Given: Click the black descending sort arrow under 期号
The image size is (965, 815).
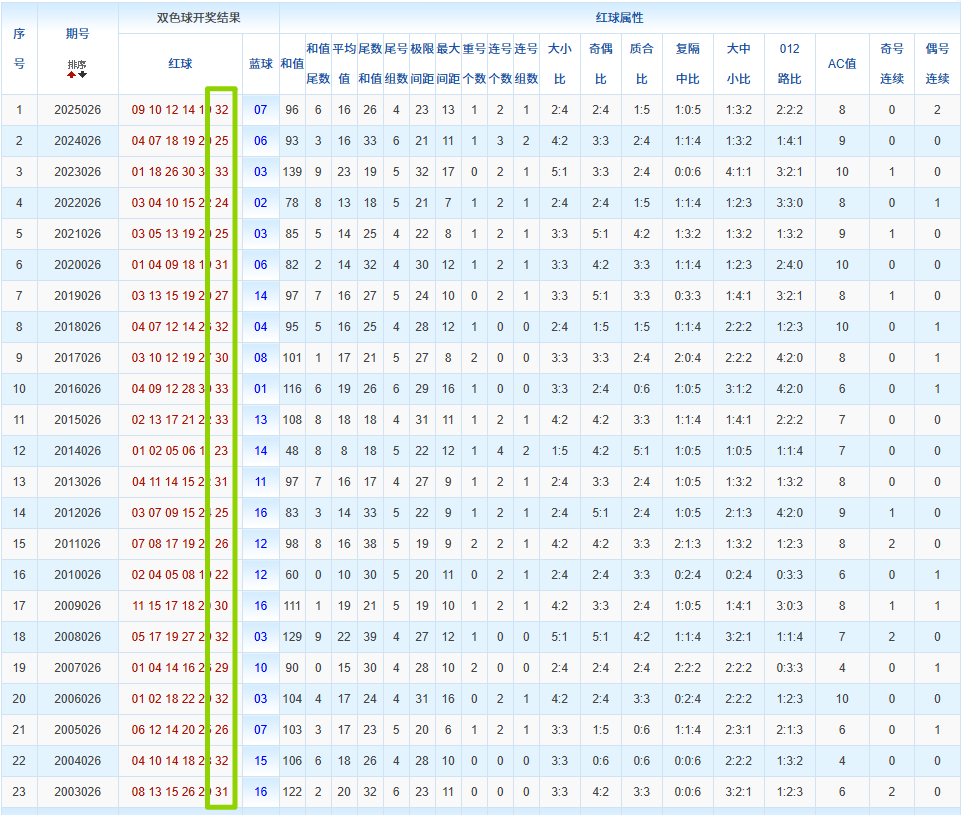Looking at the screenshot, I should pyautogui.click(x=83, y=74).
